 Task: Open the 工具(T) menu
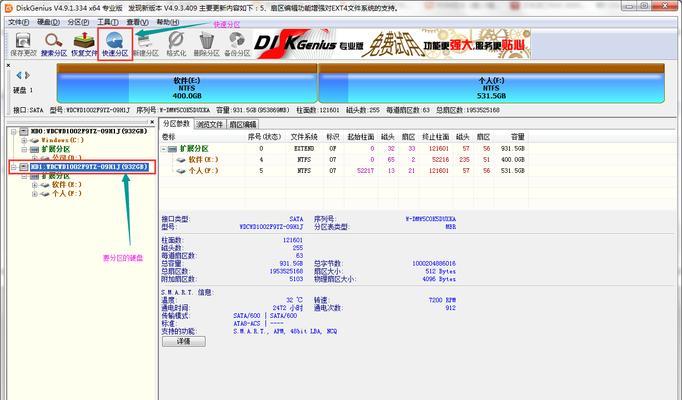pos(107,22)
